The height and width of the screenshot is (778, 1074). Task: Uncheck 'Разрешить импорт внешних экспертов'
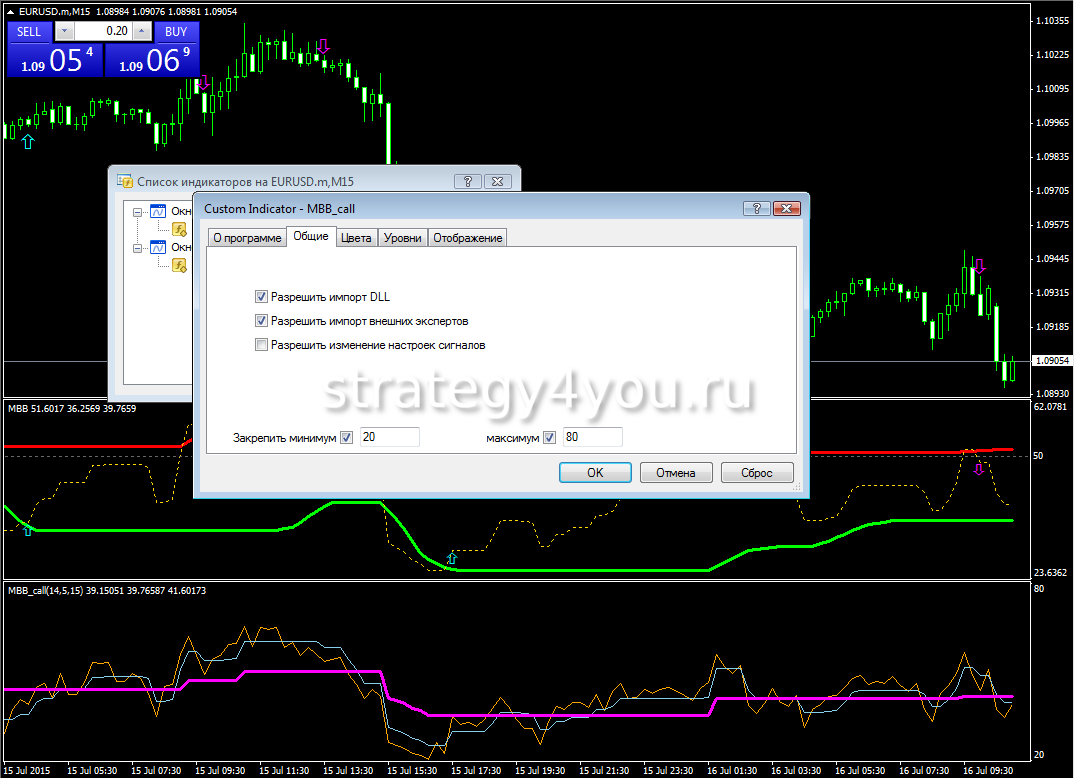[x=262, y=321]
